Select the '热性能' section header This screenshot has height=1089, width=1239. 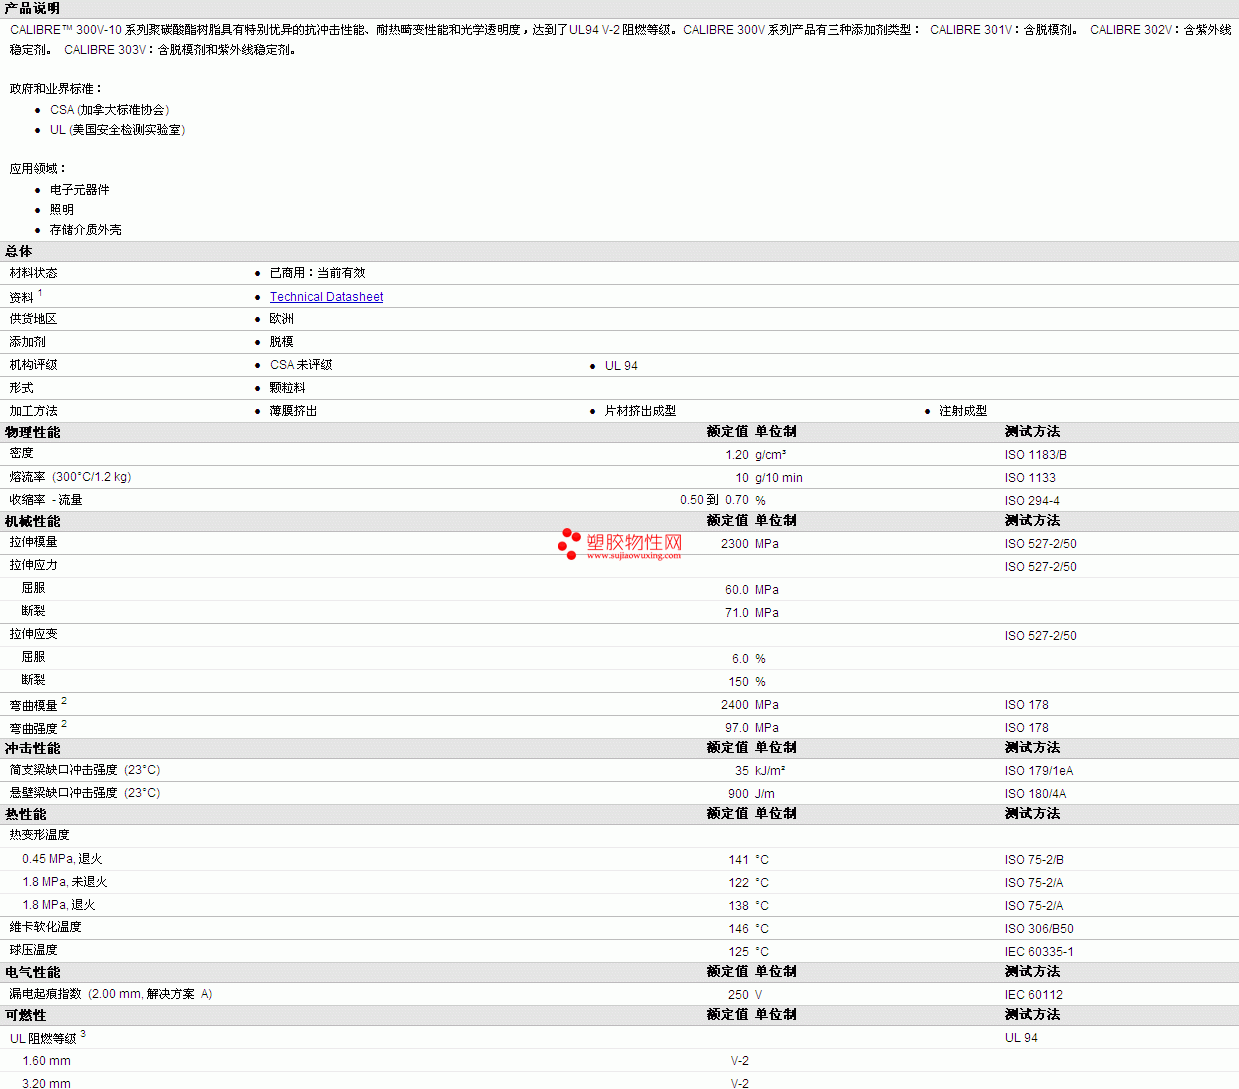pyautogui.click(x=26, y=815)
